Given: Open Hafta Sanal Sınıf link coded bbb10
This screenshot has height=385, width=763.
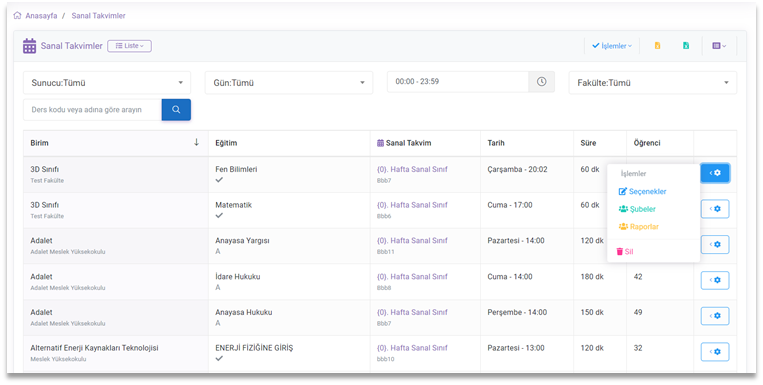Looking at the screenshot, I should [412, 348].
